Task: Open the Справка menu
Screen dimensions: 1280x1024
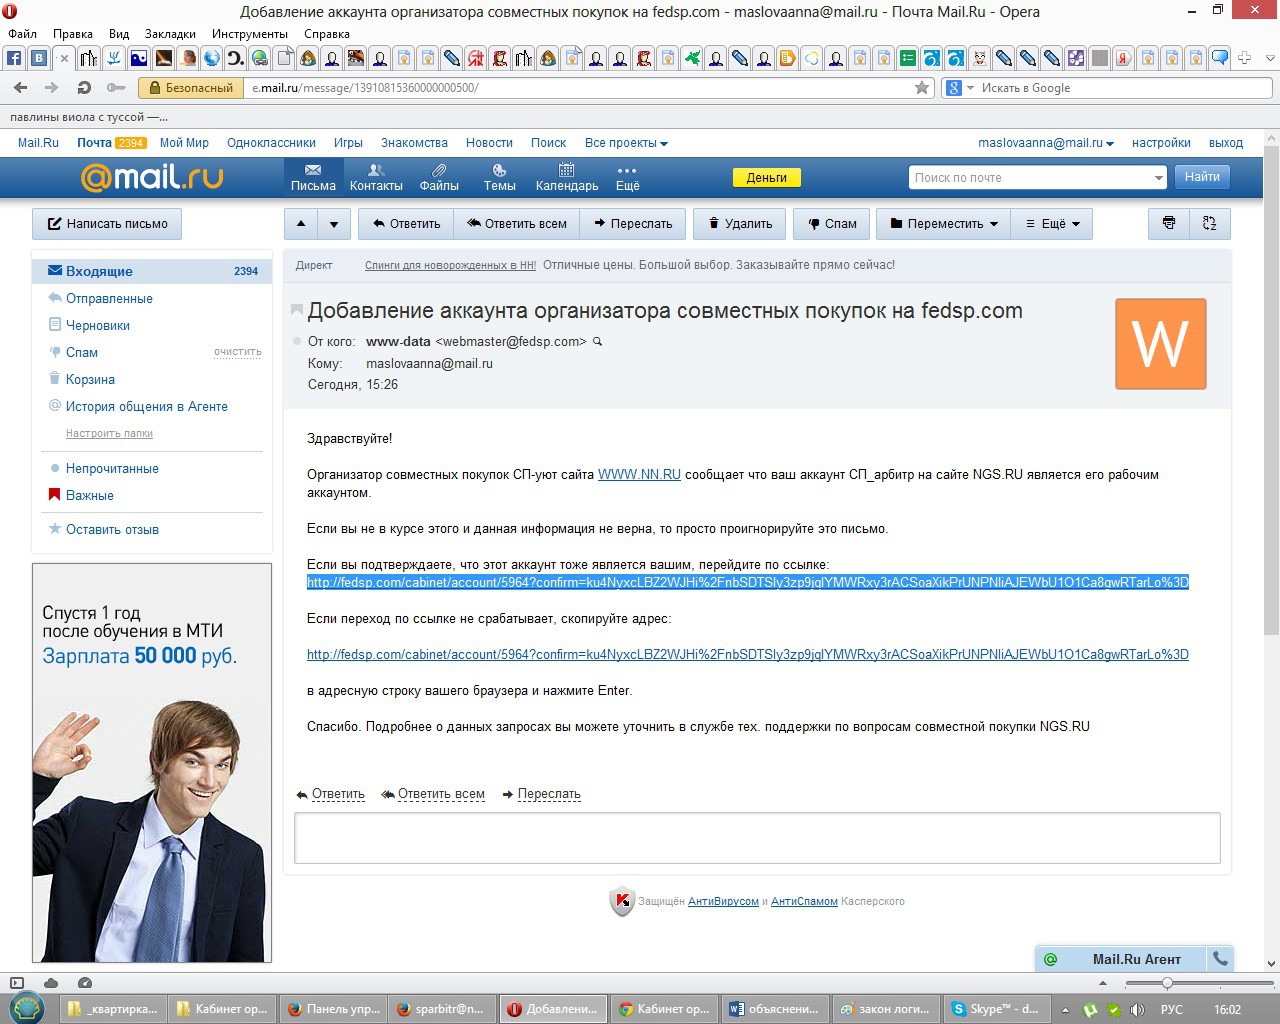Action: (326, 34)
